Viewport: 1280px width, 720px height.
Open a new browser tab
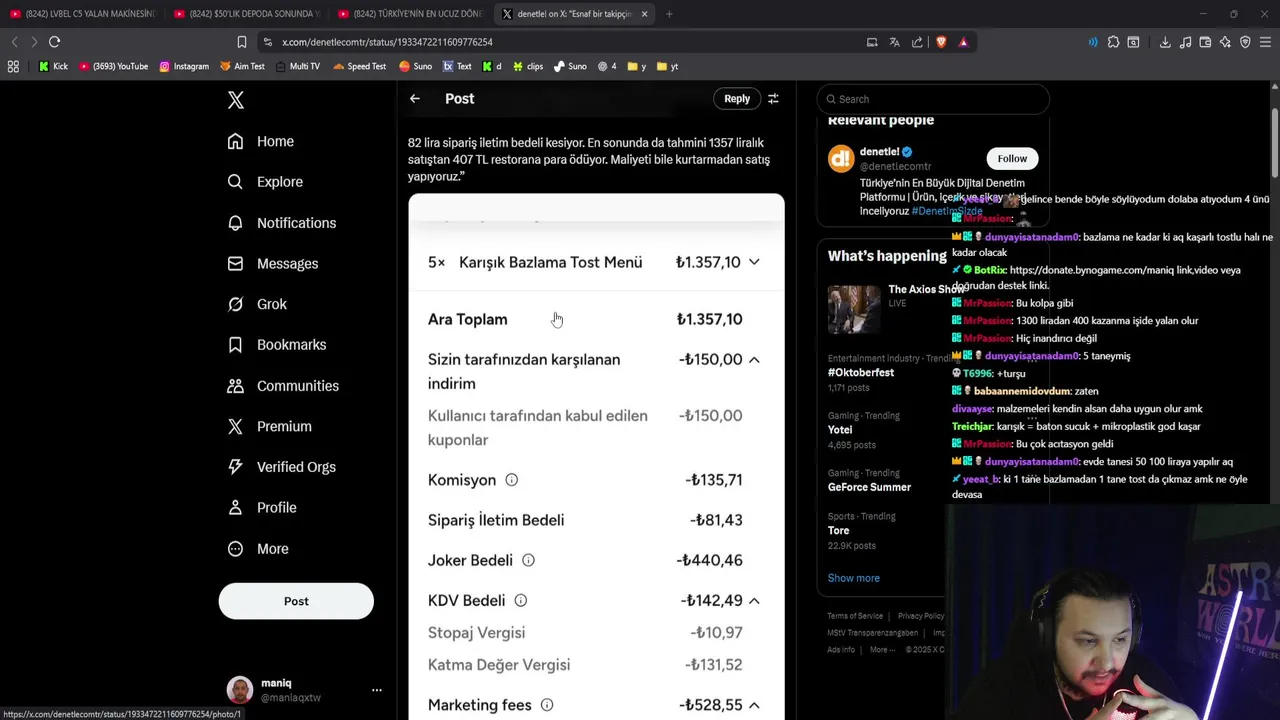[669, 14]
